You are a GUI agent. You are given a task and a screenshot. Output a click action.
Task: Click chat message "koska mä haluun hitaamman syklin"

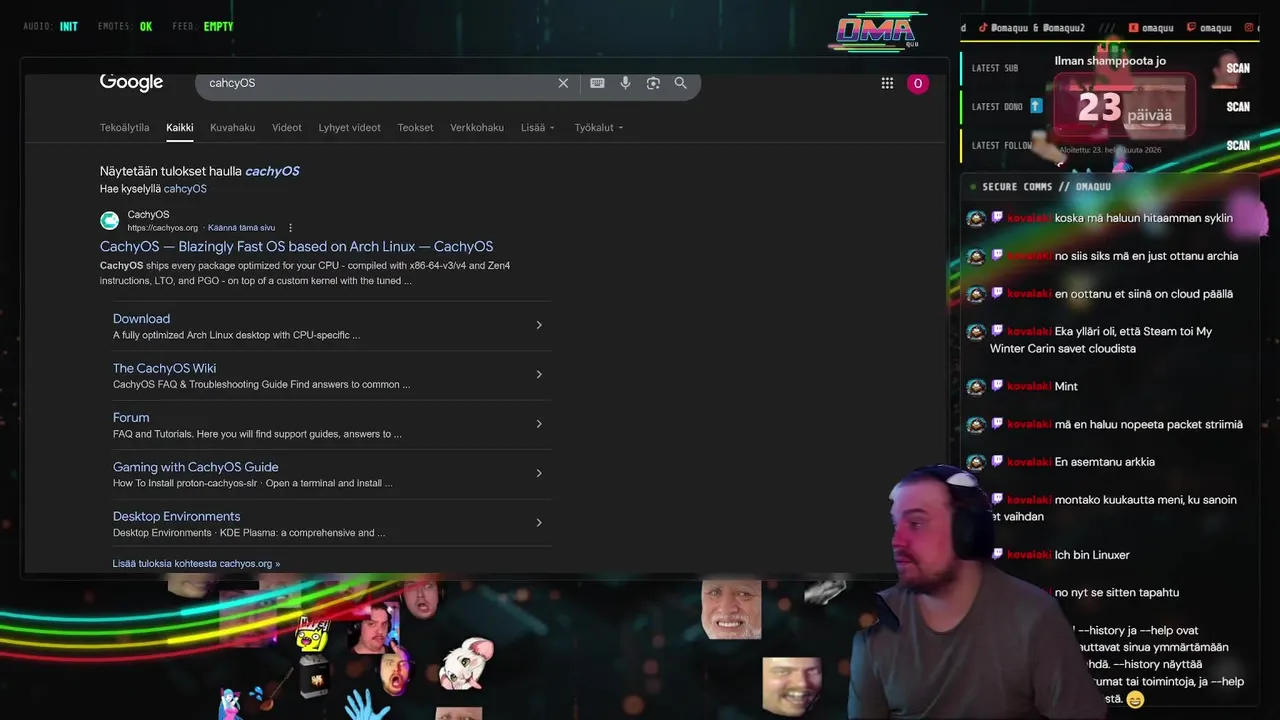1144,218
